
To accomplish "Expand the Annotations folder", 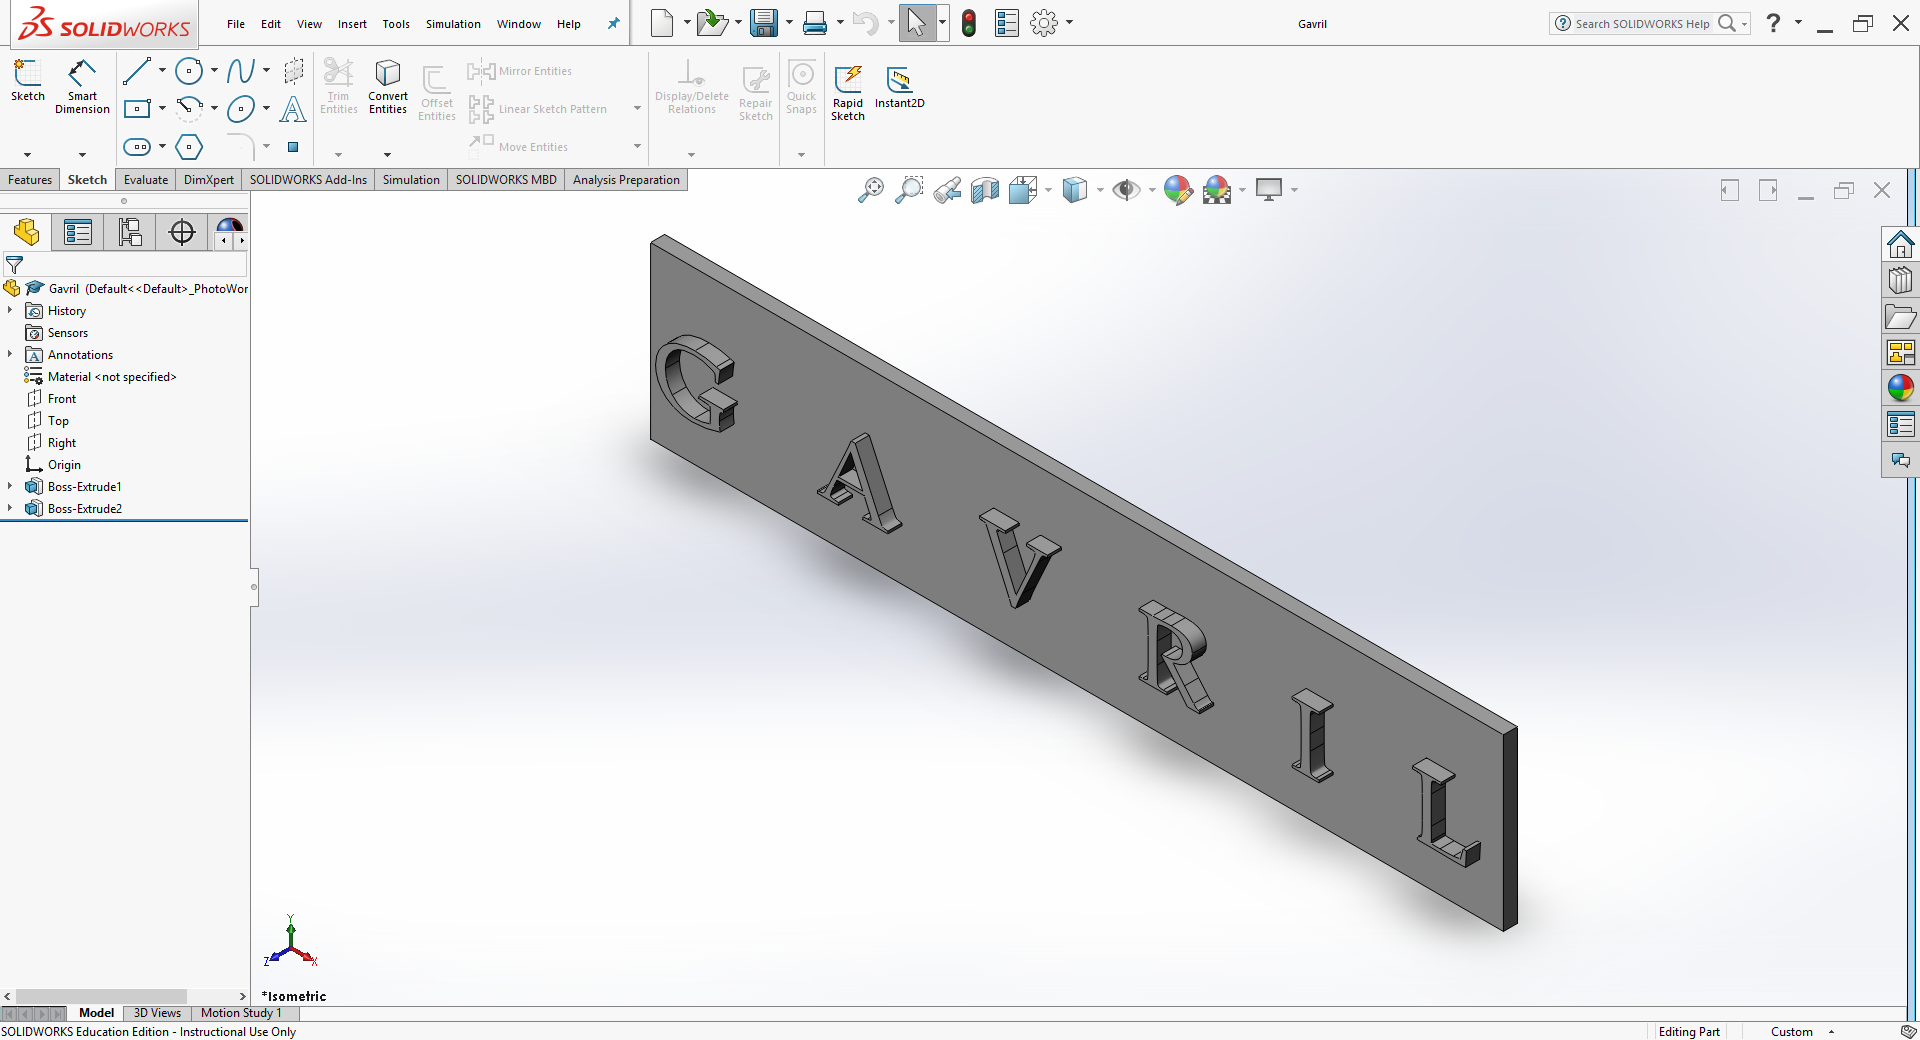I will (x=10, y=355).
